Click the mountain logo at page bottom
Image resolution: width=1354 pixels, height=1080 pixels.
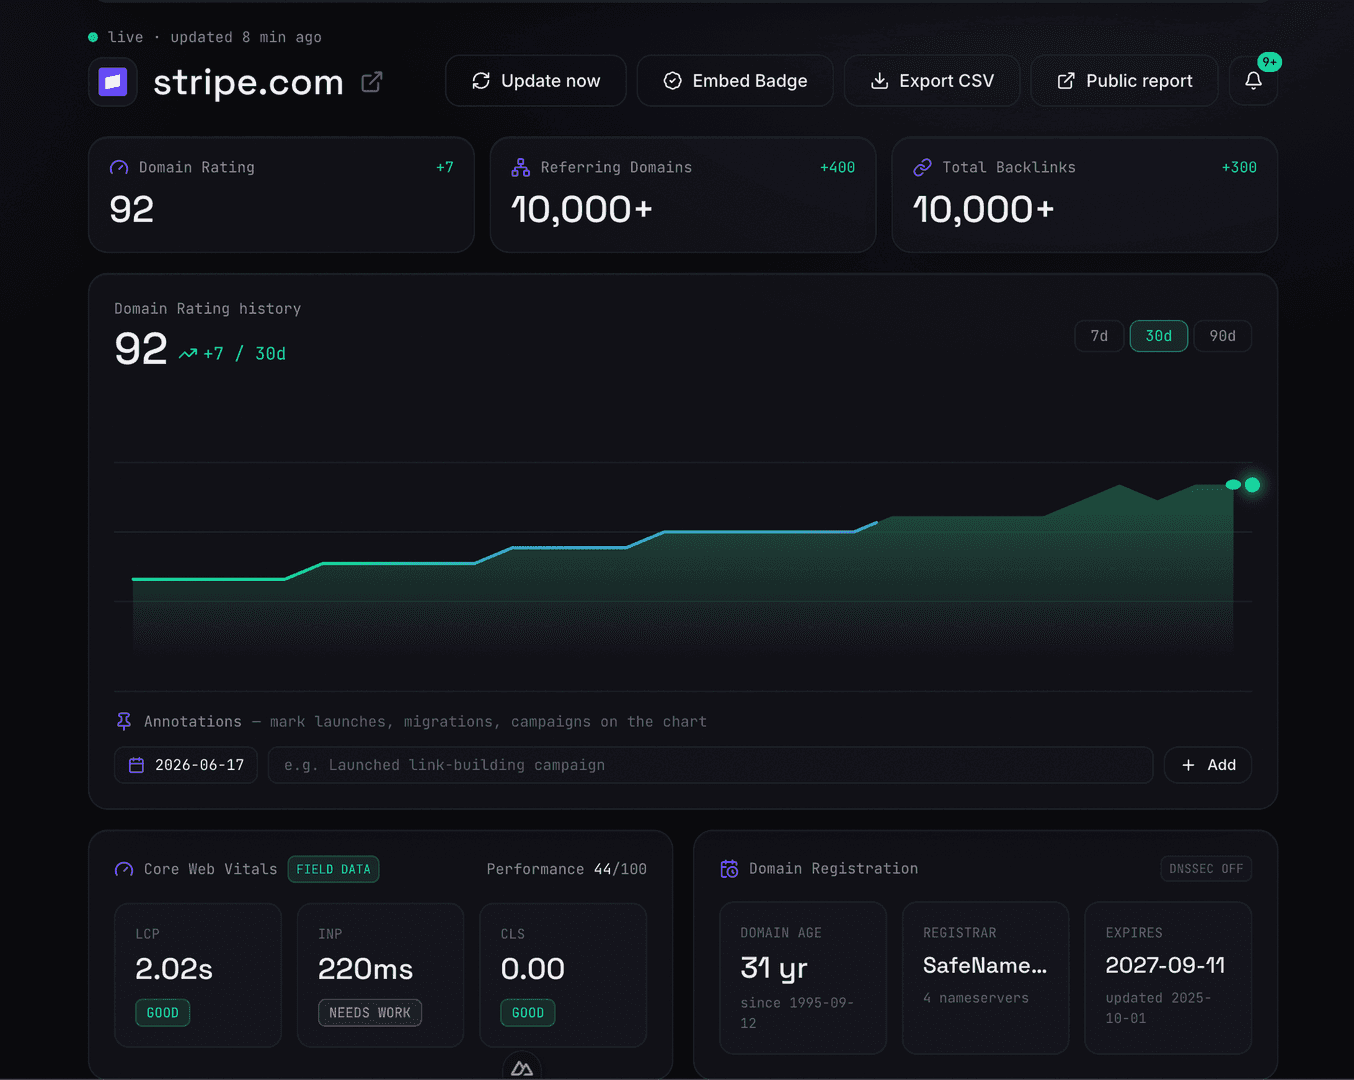[522, 1068]
